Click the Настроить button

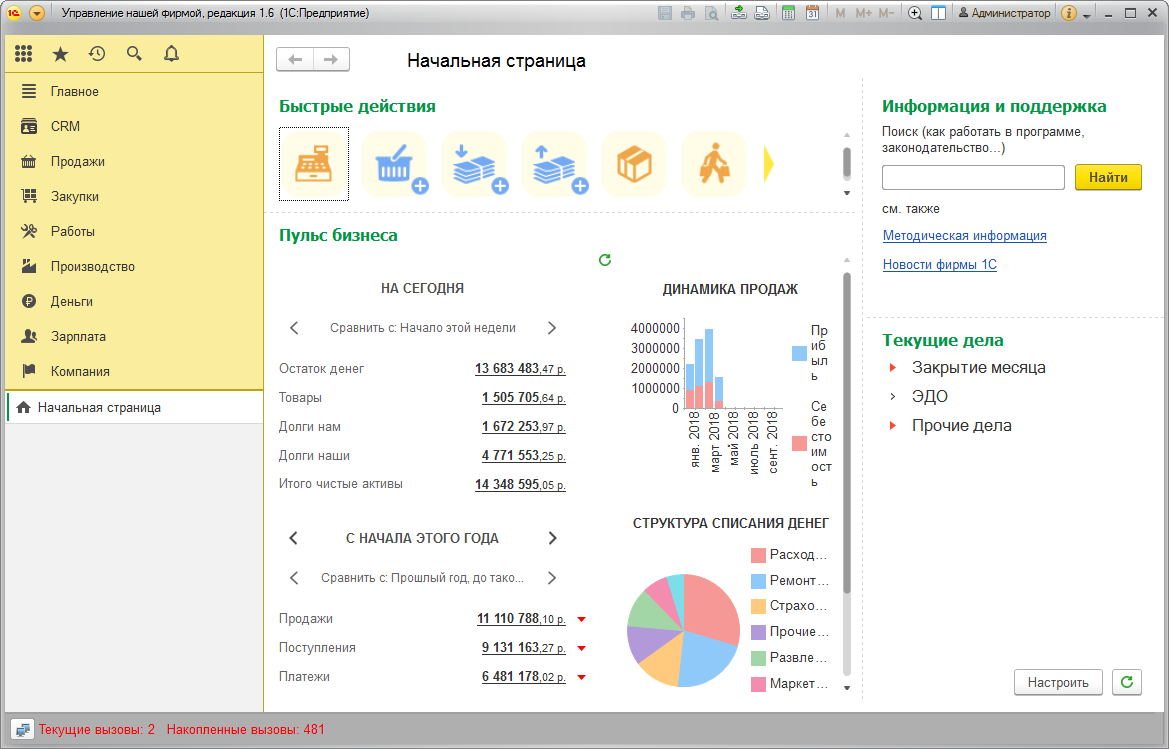pyautogui.click(x=1058, y=683)
